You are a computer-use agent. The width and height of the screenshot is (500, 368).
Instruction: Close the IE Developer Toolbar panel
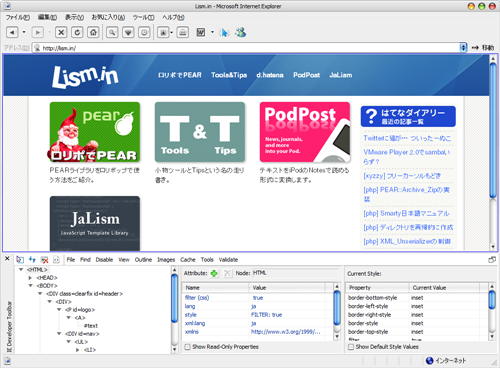tap(7, 259)
